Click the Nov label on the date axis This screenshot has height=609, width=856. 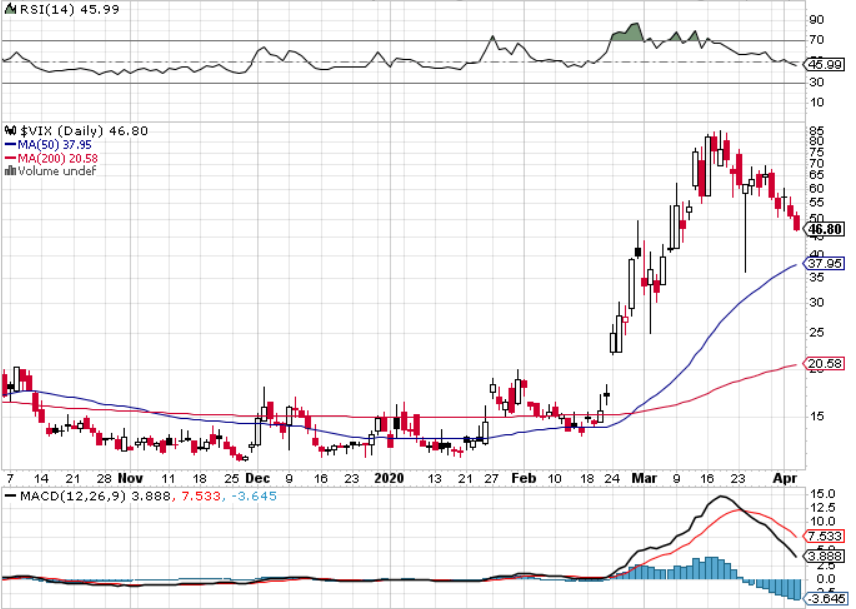130,479
